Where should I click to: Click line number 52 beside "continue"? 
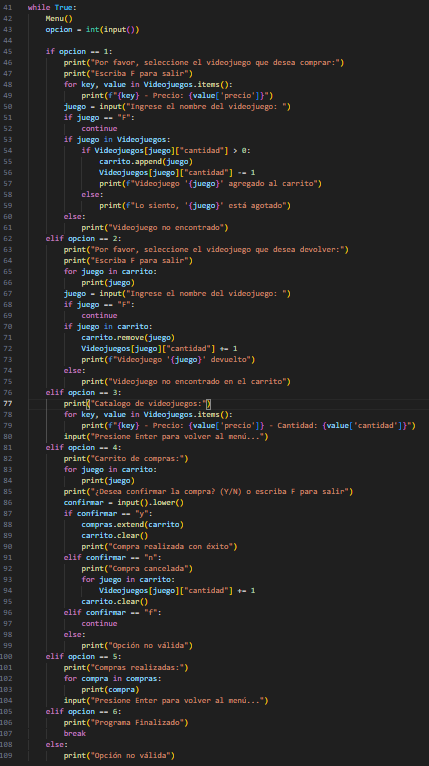8,128
